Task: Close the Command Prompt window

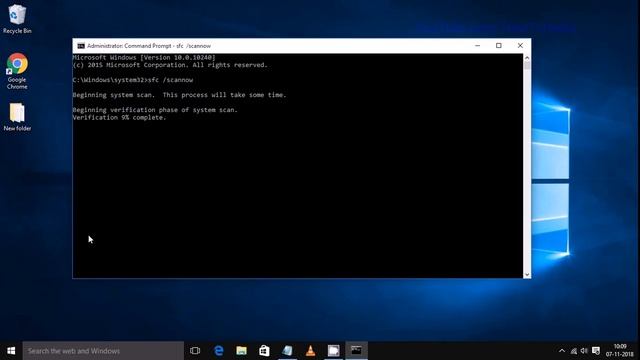Action: point(520,46)
